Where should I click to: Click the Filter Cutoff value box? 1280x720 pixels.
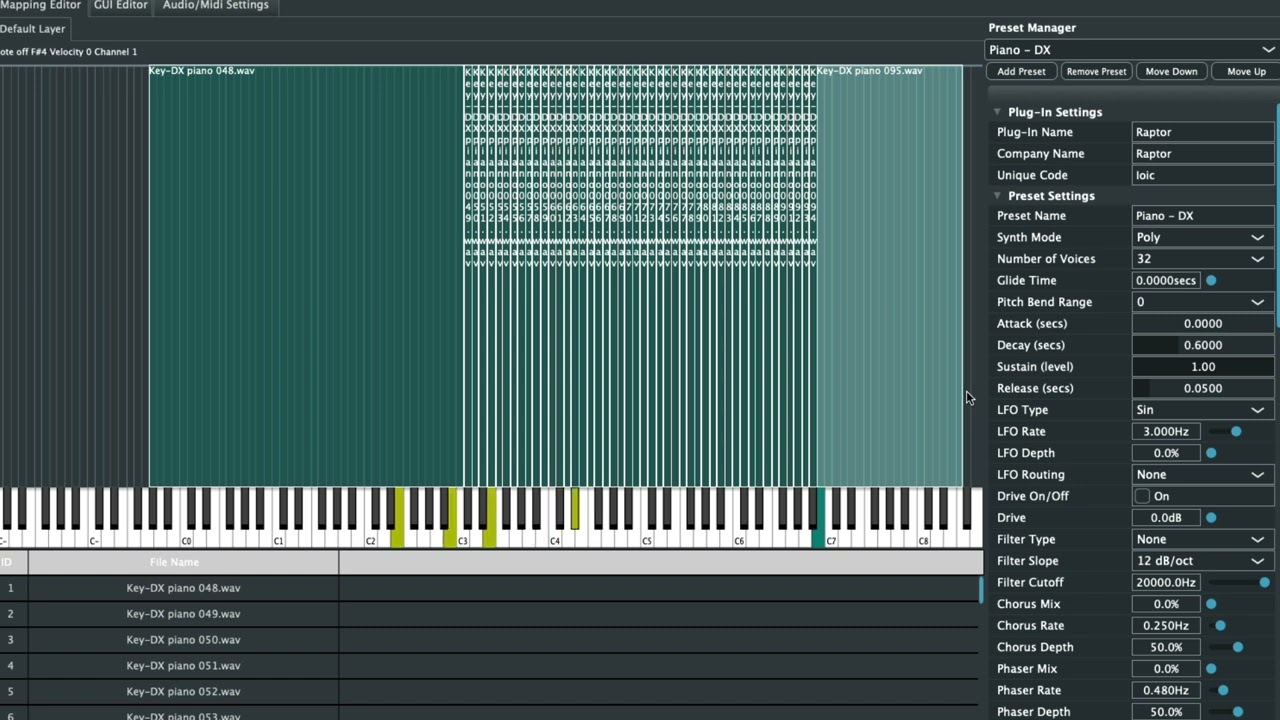pos(1166,583)
